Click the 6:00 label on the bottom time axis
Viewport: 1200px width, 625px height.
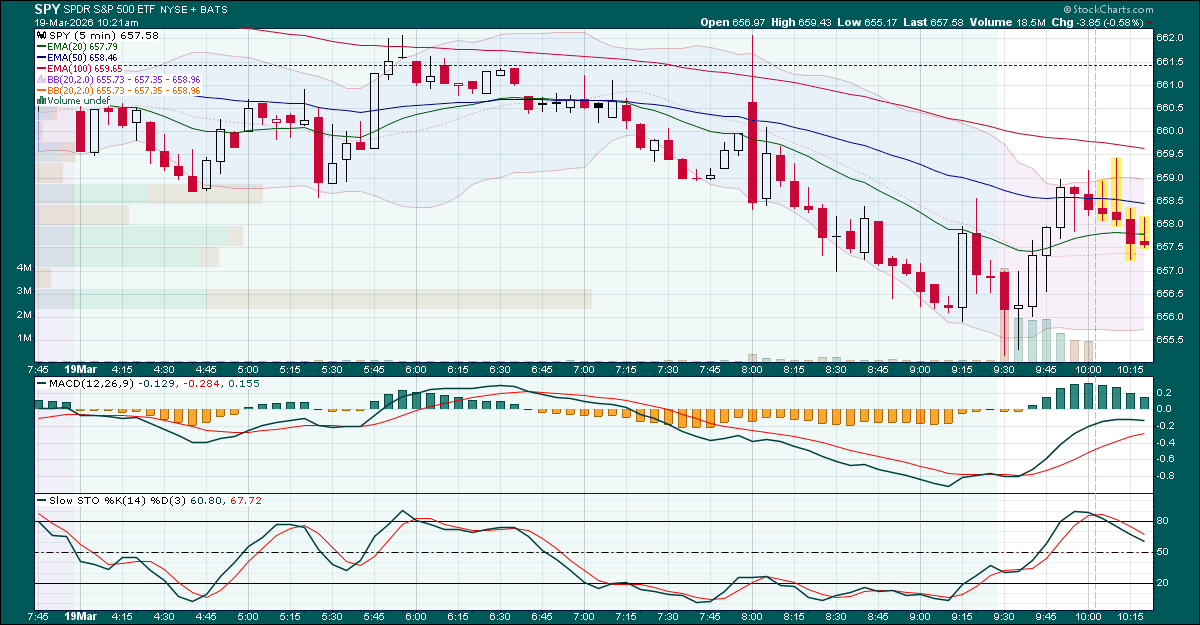click(415, 618)
